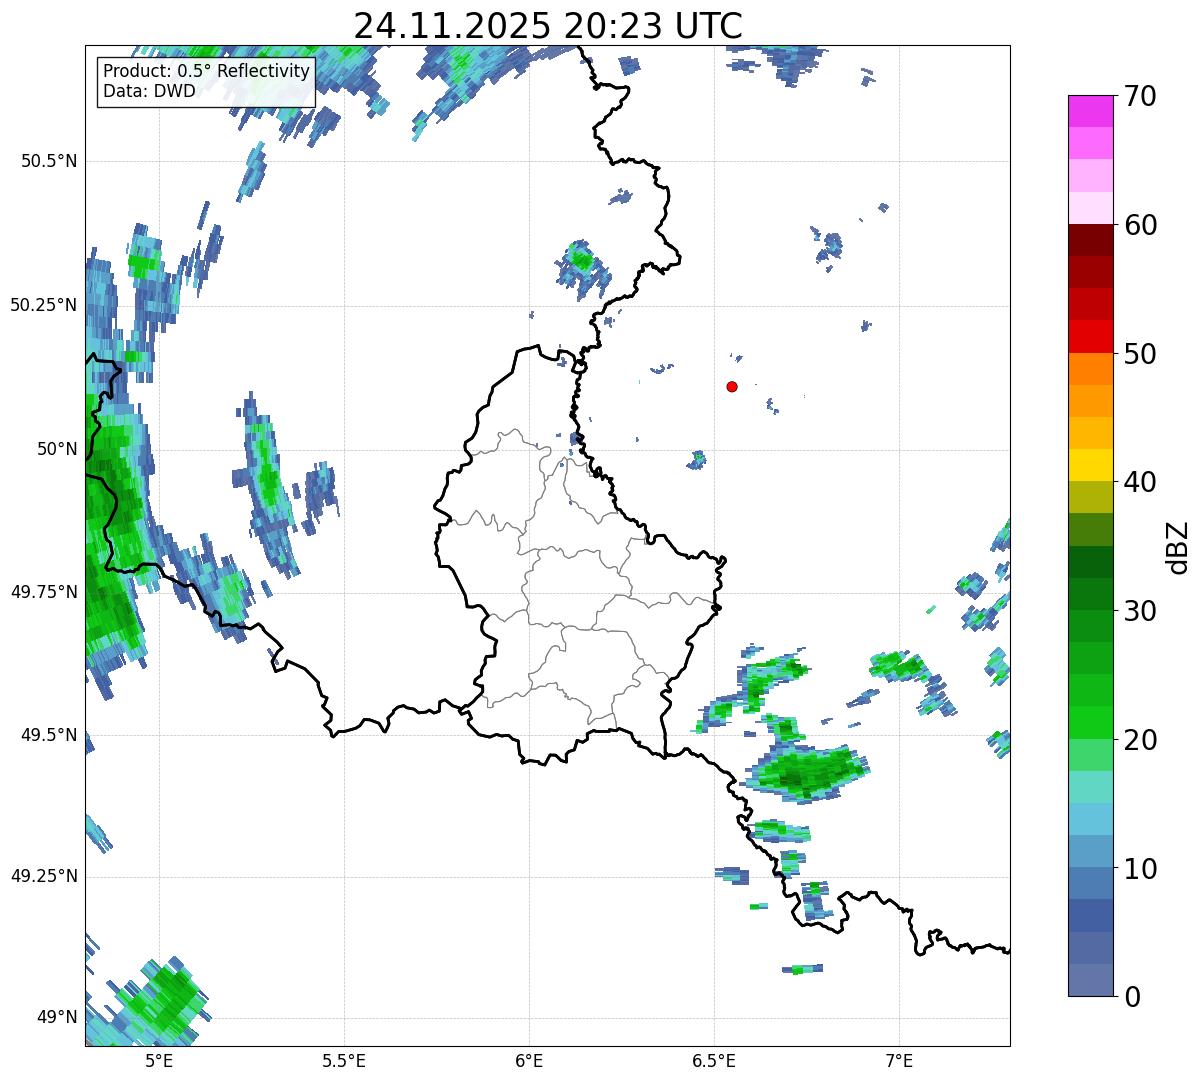Click the longitude label 6°E

pos(530,1060)
